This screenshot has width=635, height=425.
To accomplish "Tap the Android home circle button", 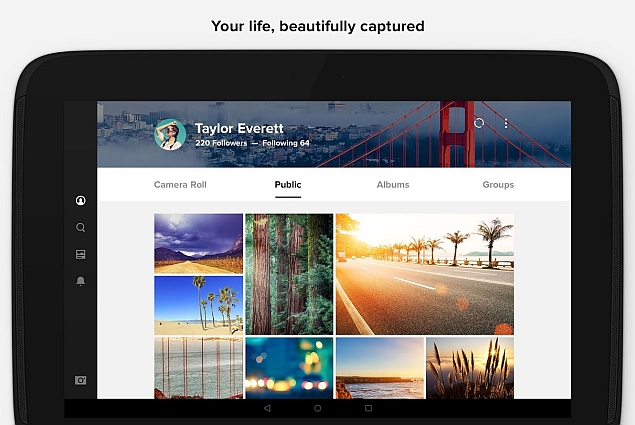I will (318, 408).
